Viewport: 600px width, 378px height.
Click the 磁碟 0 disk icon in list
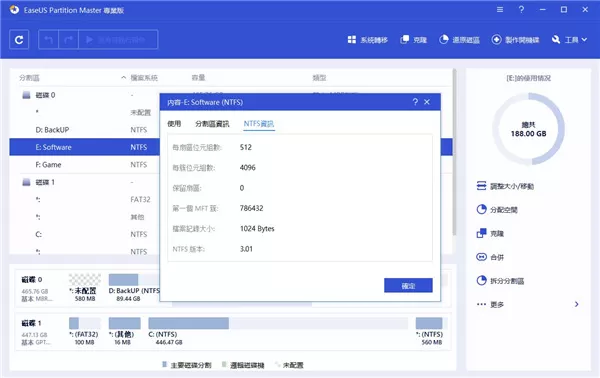[26, 95]
